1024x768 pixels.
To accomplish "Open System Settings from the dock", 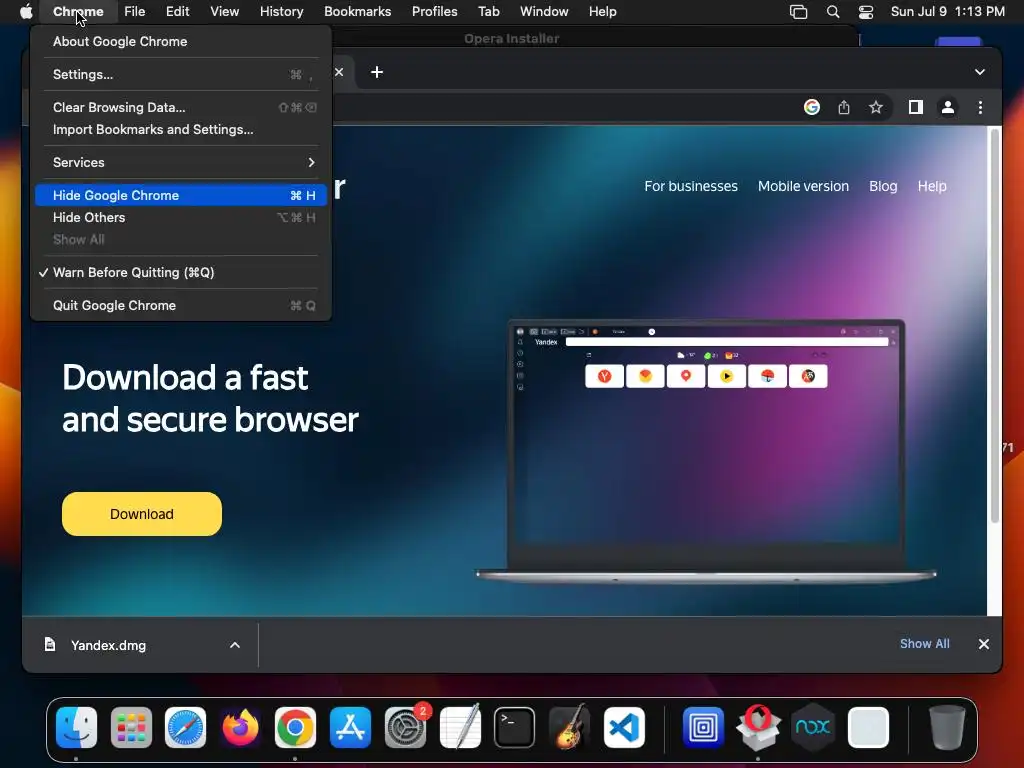I will [405, 727].
